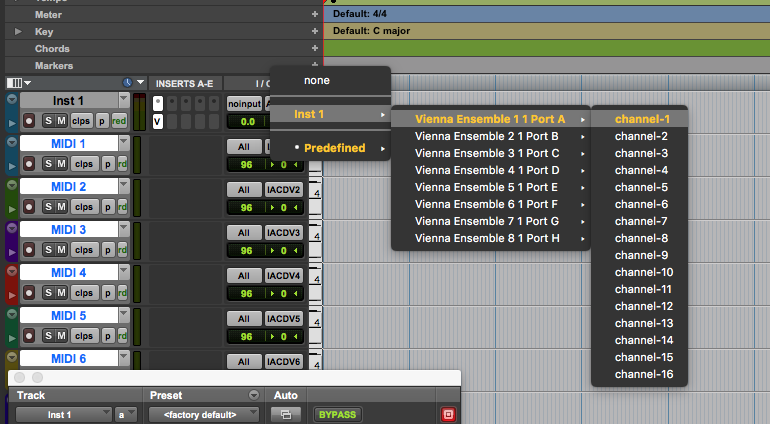Expand the Key ruler disclosure triangle
The width and height of the screenshot is (770, 424).
click(x=18, y=31)
